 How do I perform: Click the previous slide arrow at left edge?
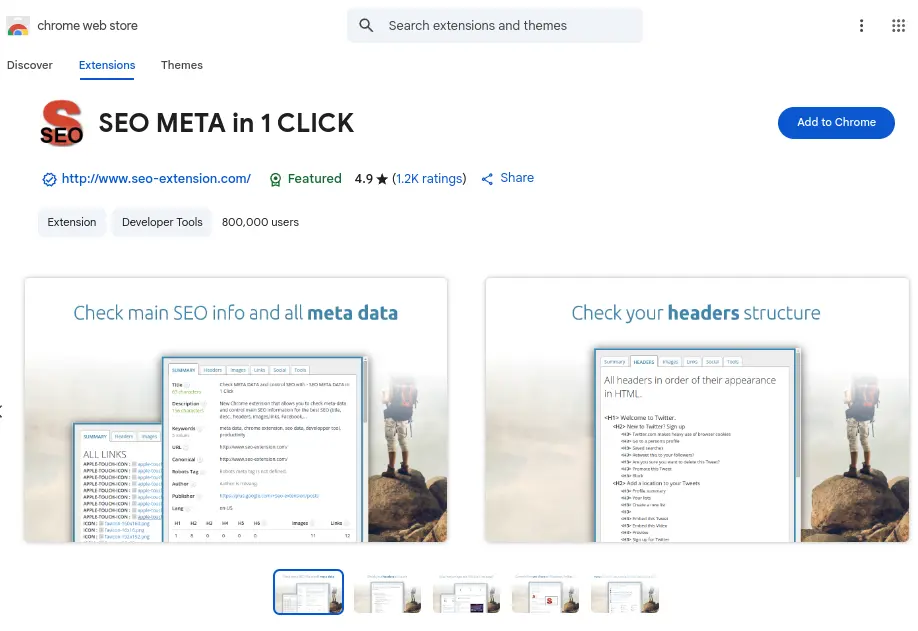pyautogui.click(x=2, y=411)
